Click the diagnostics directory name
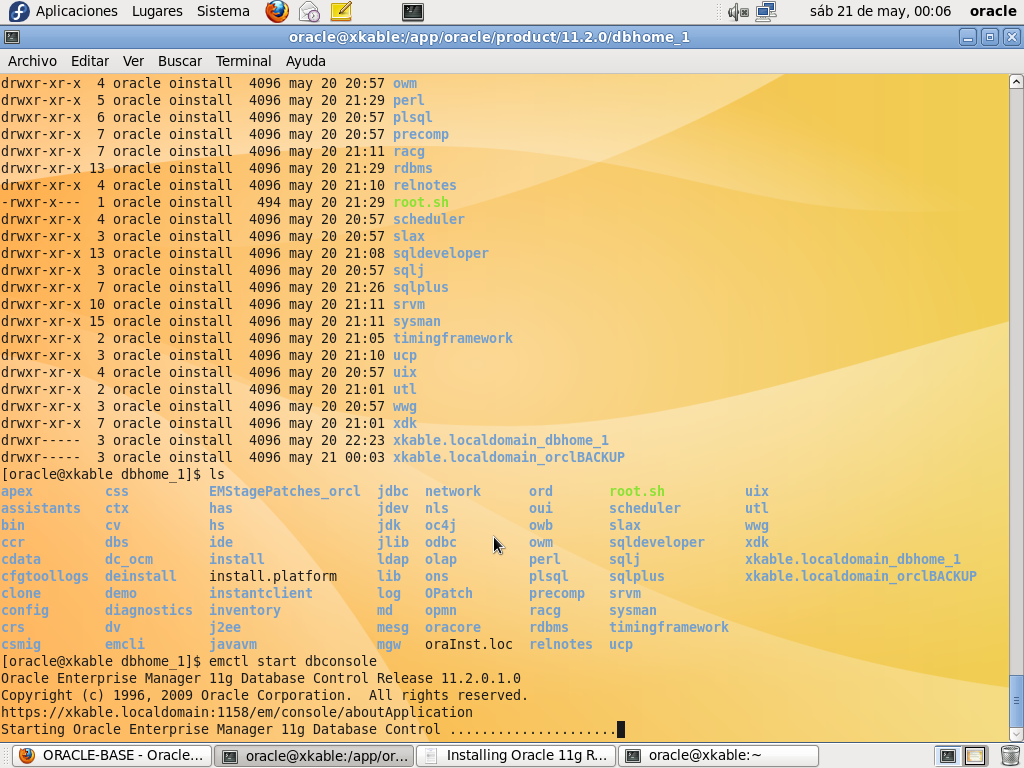This screenshot has width=1024, height=768. coord(148,610)
